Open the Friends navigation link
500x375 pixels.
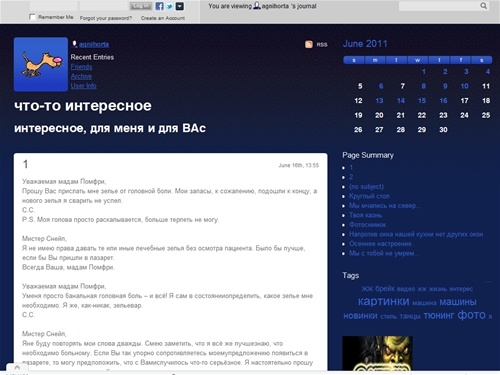tap(81, 67)
